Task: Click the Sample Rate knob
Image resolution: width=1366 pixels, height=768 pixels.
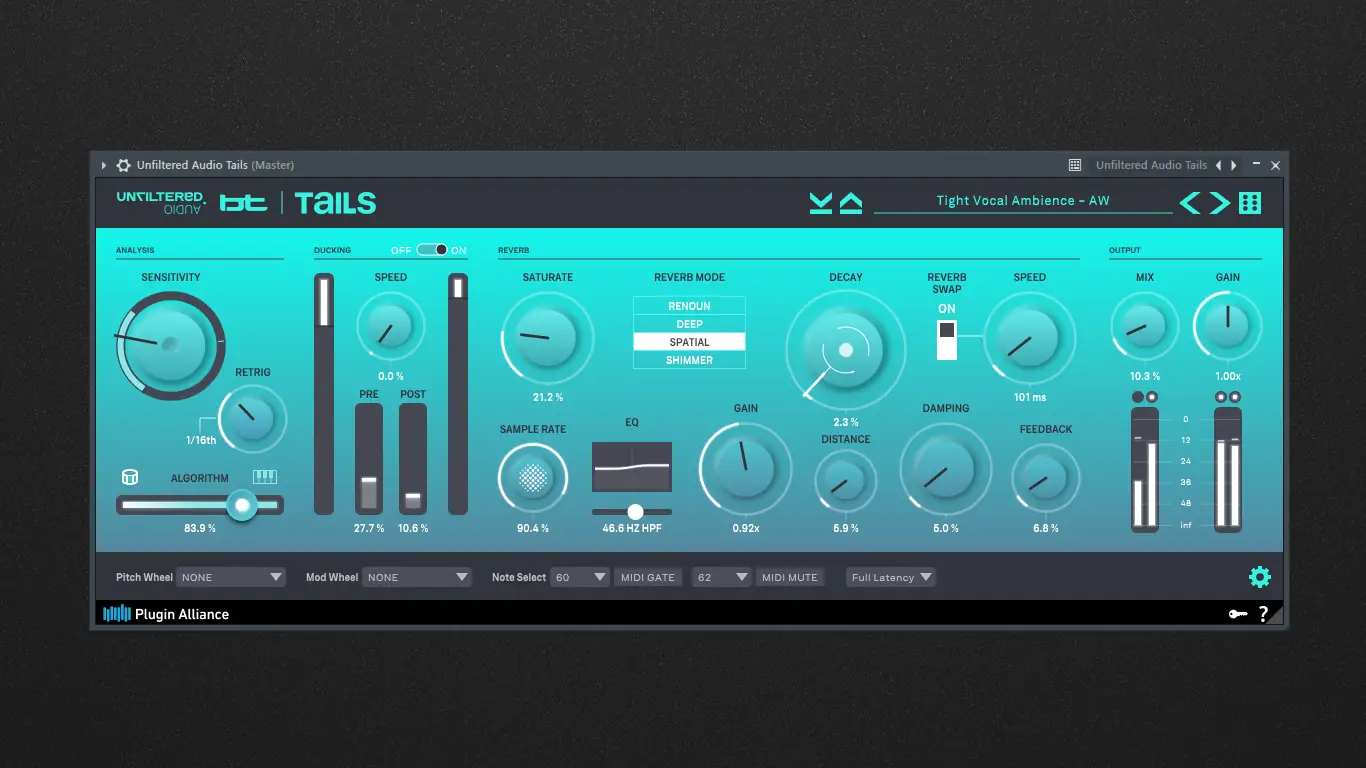Action: [x=533, y=478]
